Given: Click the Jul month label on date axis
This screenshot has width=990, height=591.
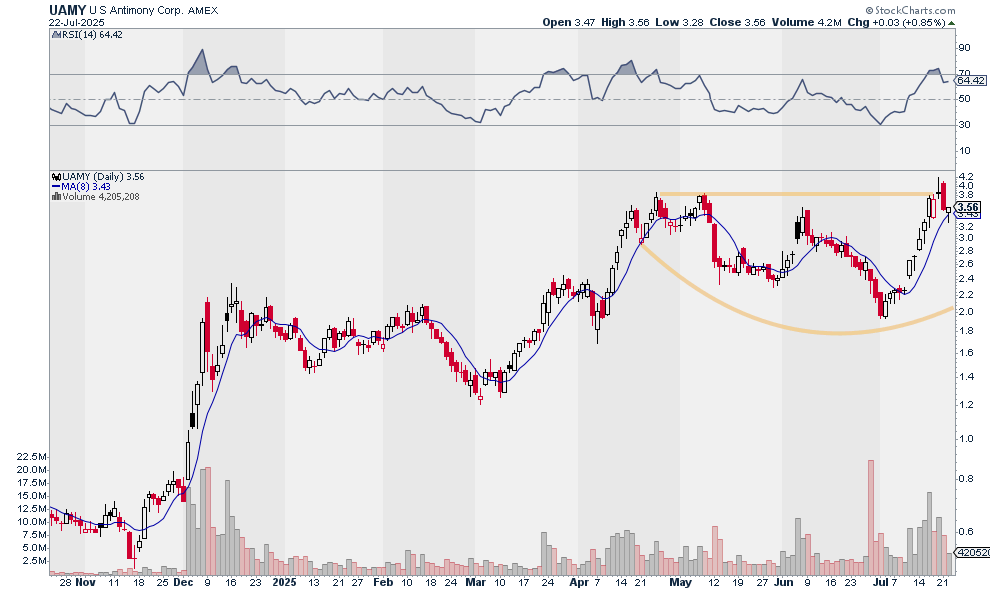Looking at the screenshot, I should (x=880, y=582).
